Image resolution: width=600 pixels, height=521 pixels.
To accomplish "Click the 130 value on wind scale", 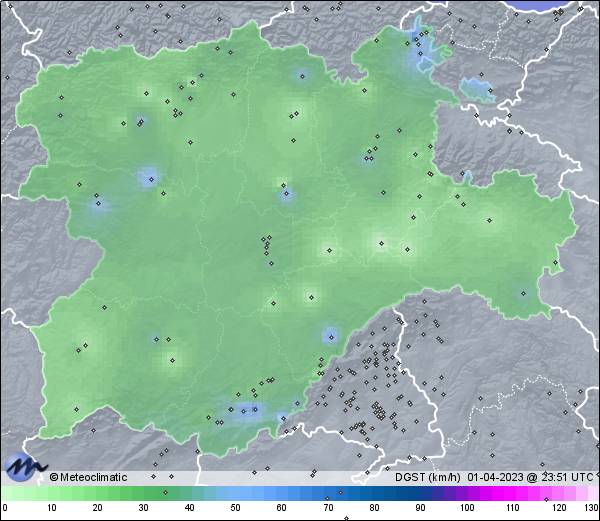I will 592,508.
